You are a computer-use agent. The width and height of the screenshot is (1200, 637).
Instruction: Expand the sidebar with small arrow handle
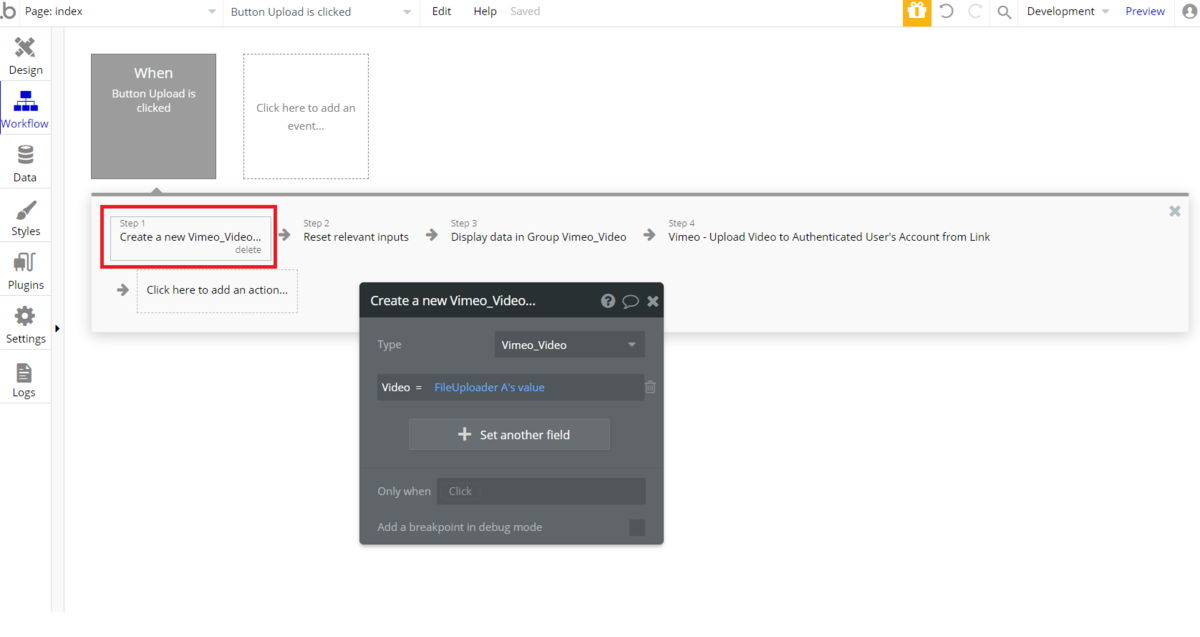pyautogui.click(x=56, y=328)
